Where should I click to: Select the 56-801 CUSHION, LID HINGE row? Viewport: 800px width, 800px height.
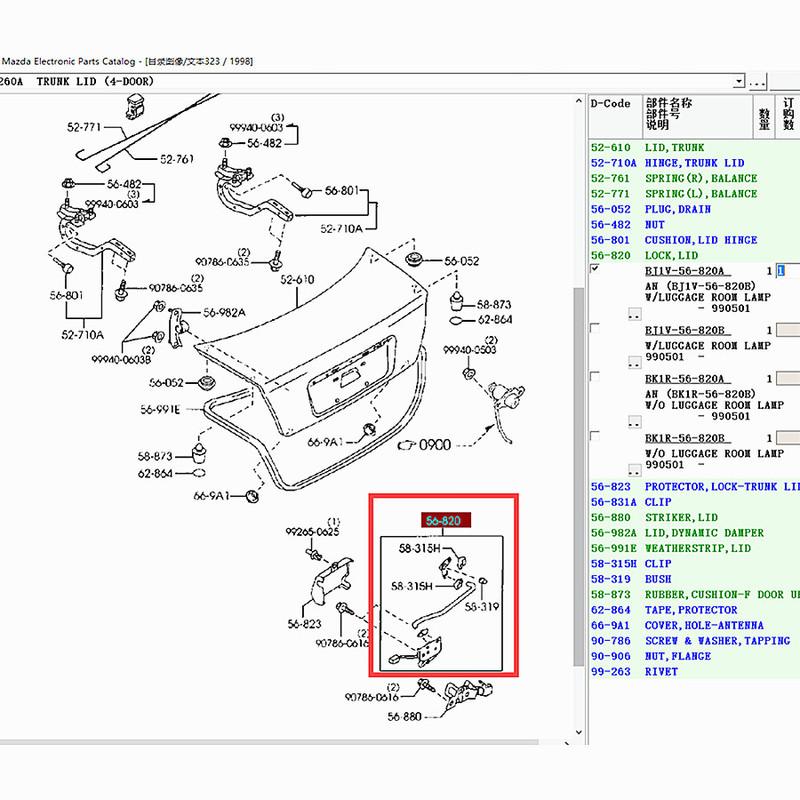coord(694,240)
